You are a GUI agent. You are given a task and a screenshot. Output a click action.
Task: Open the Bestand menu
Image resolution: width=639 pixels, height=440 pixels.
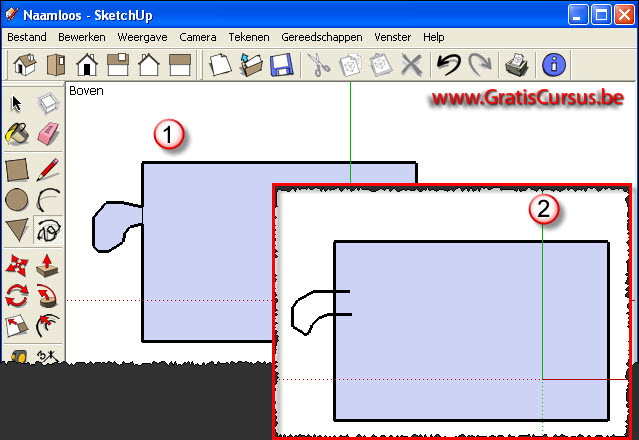pyautogui.click(x=27, y=37)
